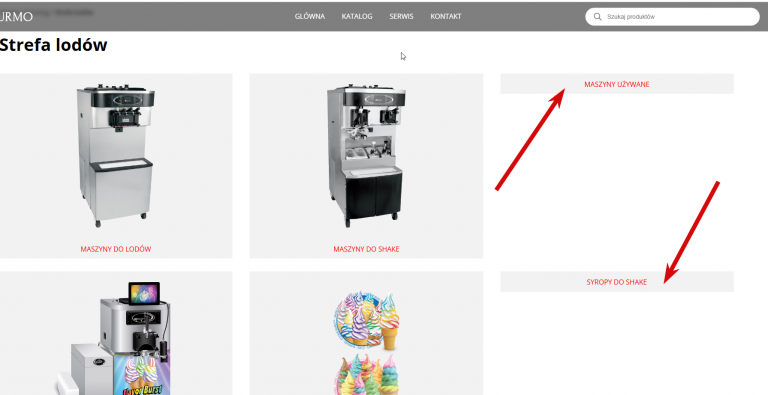Go to the SERWIS page
The width and height of the screenshot is (768, 395).
pyautogui.click(x=401, y=17)
